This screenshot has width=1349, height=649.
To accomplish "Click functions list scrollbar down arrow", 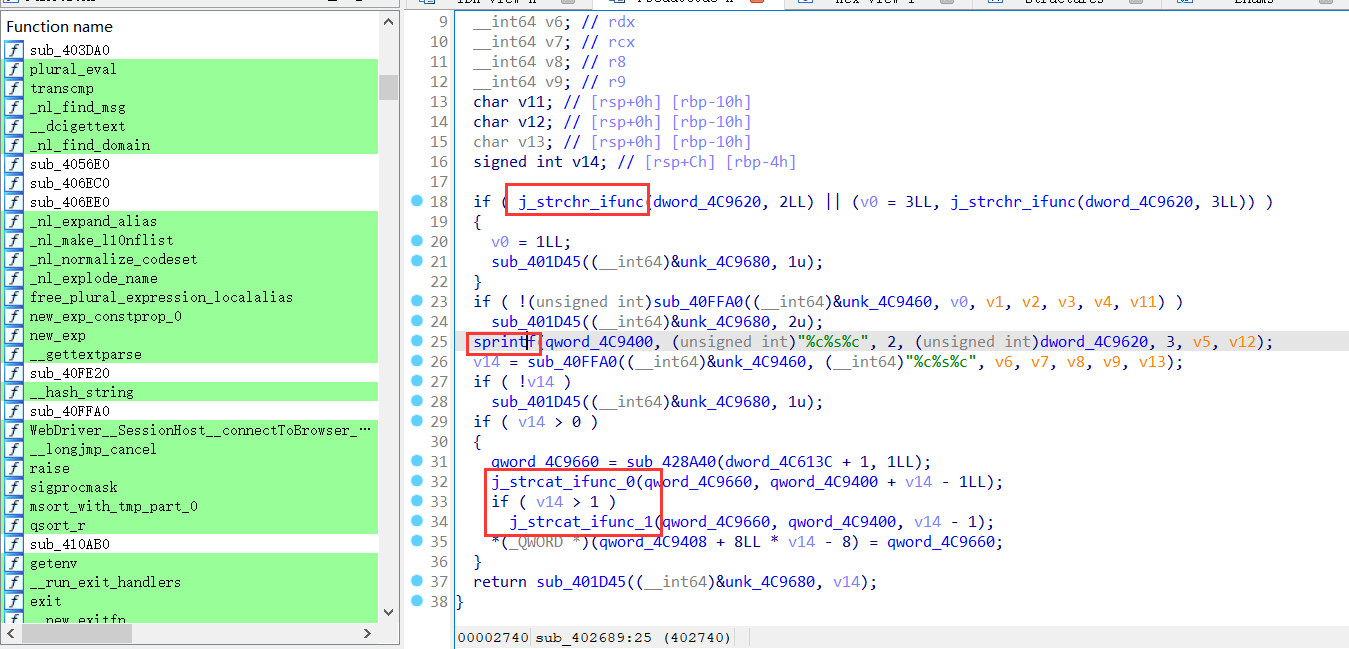I will (x=388, y=613).
